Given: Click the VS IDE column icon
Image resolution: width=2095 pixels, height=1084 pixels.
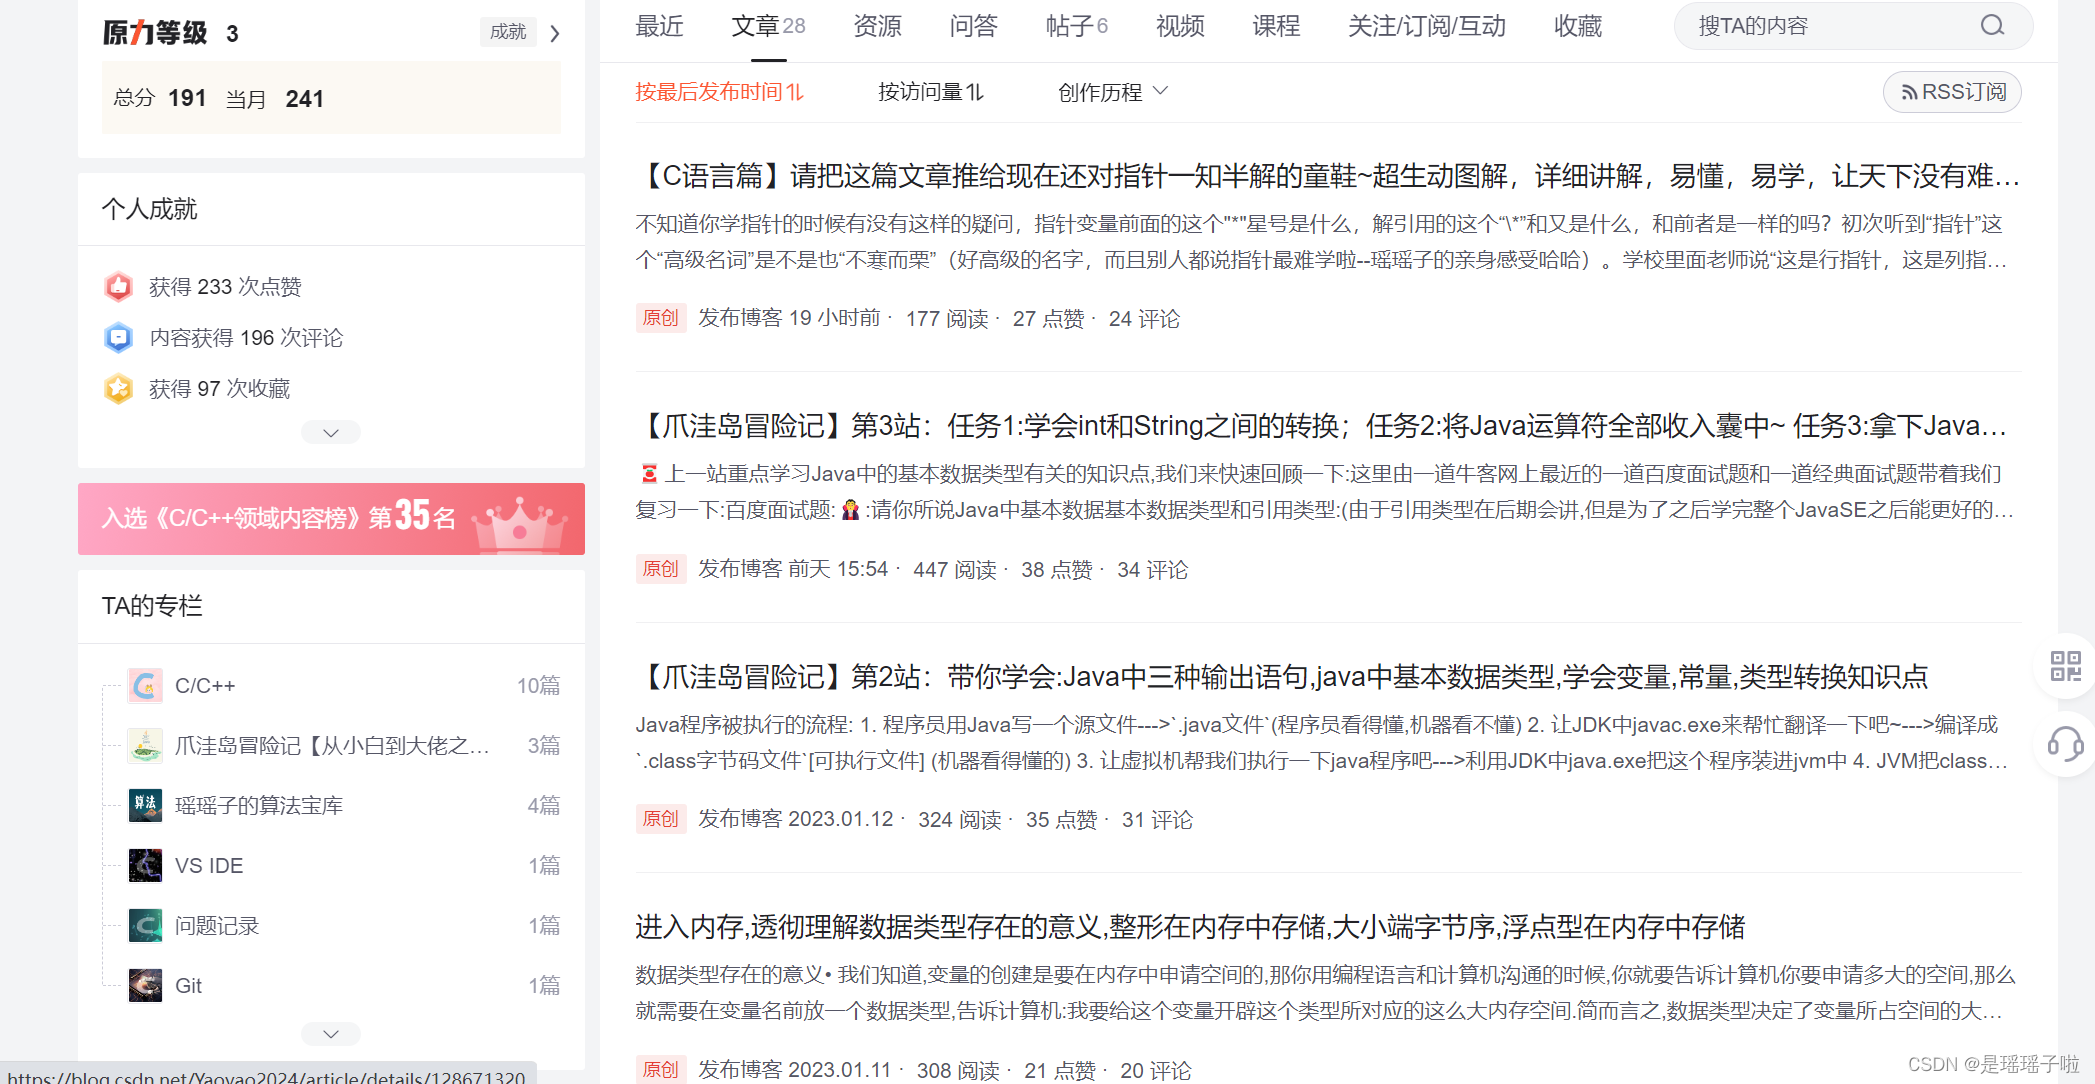Looking at the screenshot, I should click(145, 866).
